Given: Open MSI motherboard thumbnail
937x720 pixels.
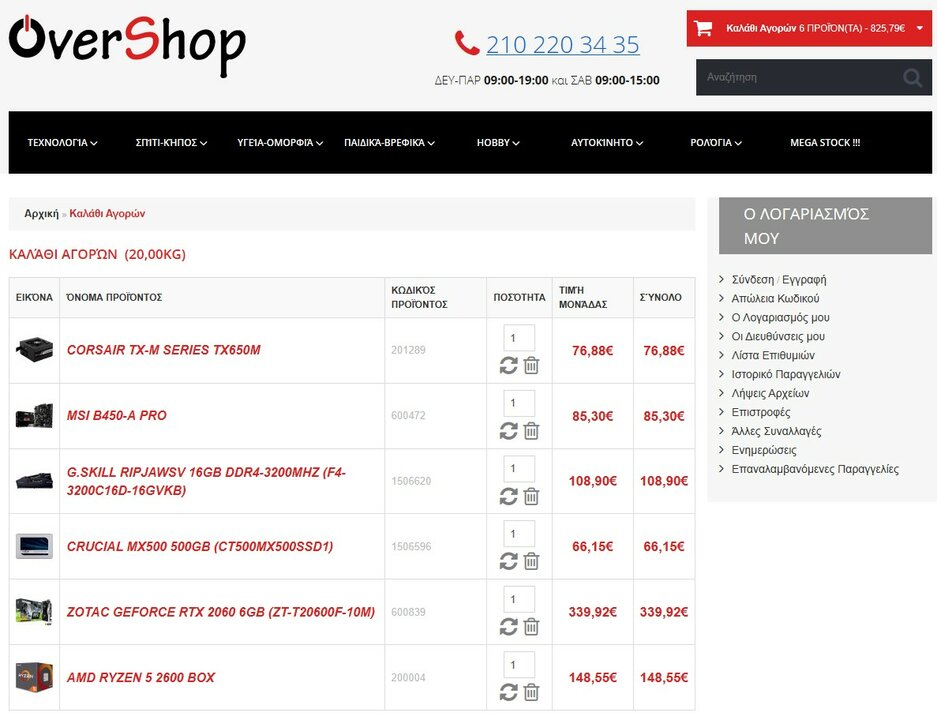Looking at the screenshot, I should coord(34,415).
